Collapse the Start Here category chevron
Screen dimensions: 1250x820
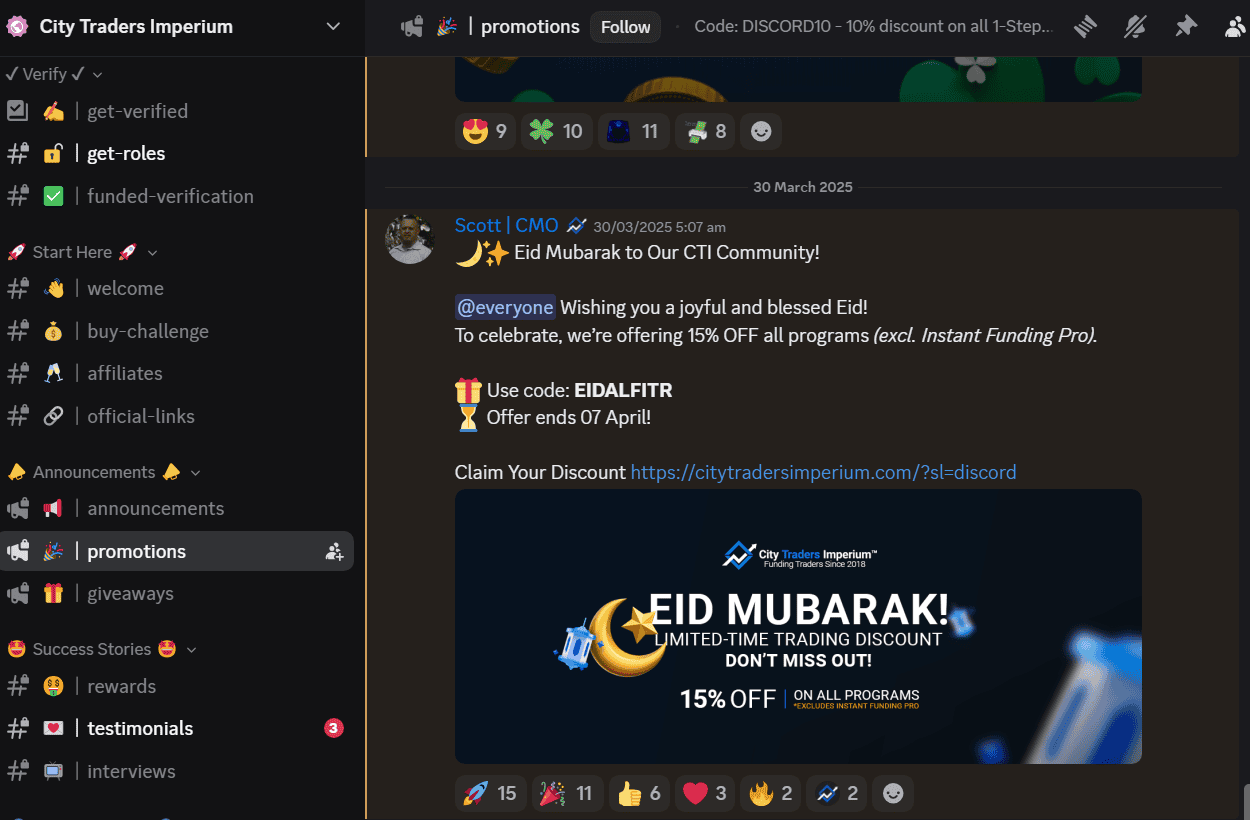pyautogui.click(x=152, y=253)
